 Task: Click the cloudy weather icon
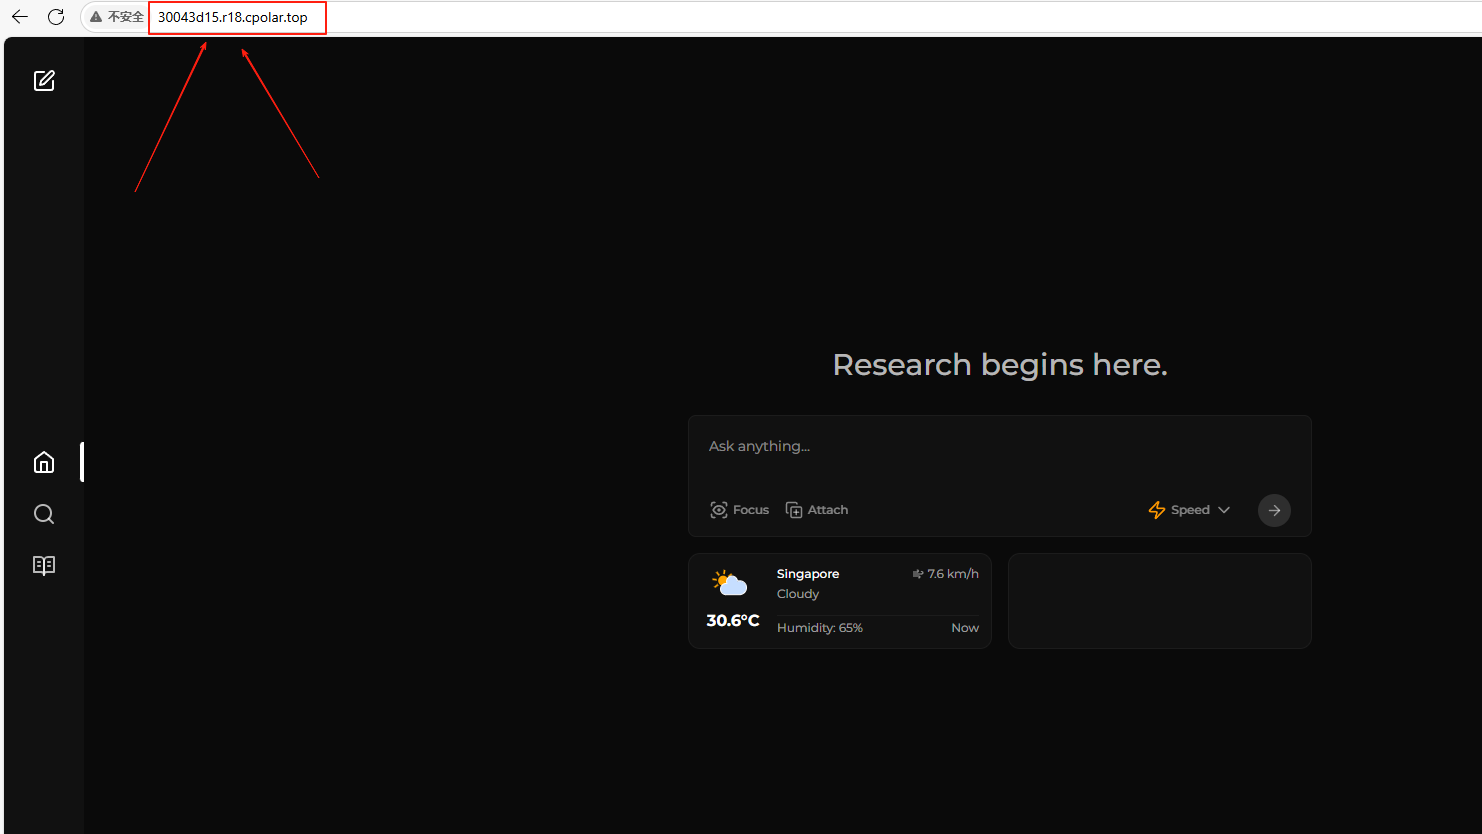coord(730,583)
